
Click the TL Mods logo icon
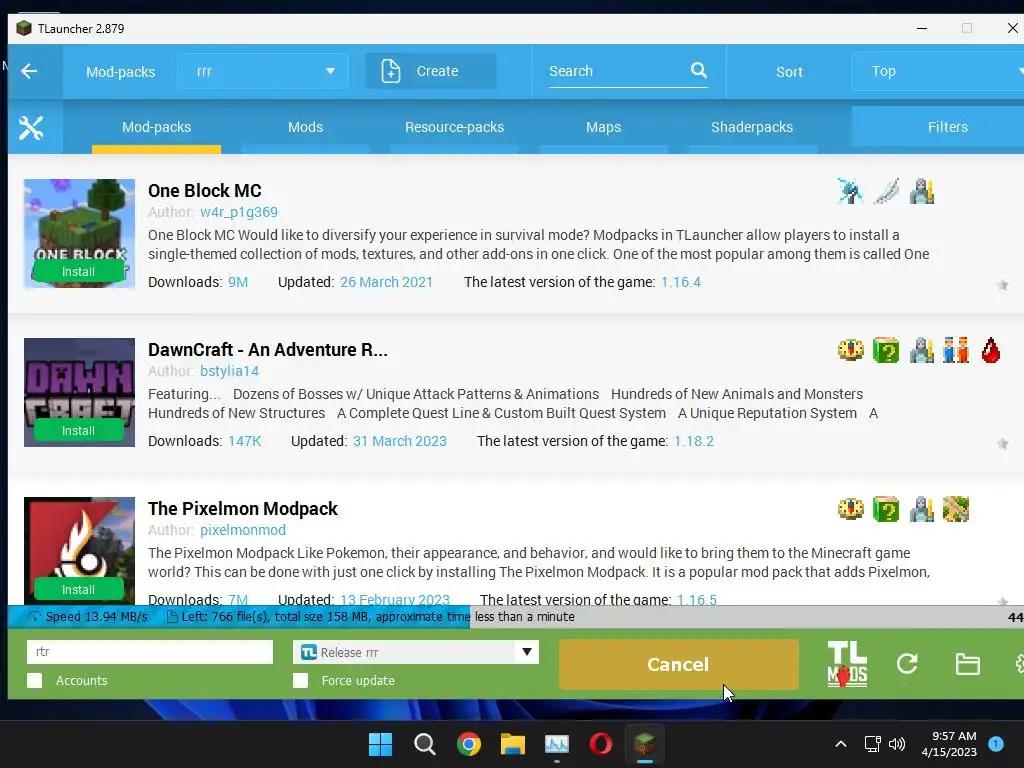[x=847, y=664]
